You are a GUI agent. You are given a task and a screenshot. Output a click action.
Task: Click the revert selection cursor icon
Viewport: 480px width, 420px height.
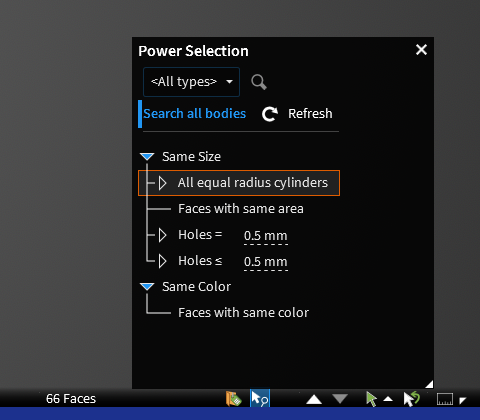[x=412, y=399]
